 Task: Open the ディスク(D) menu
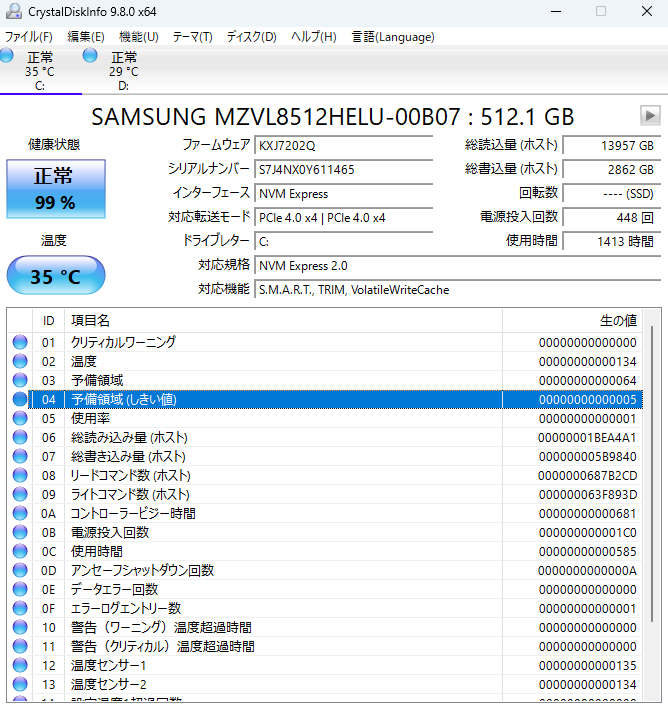tap(252, 37)
